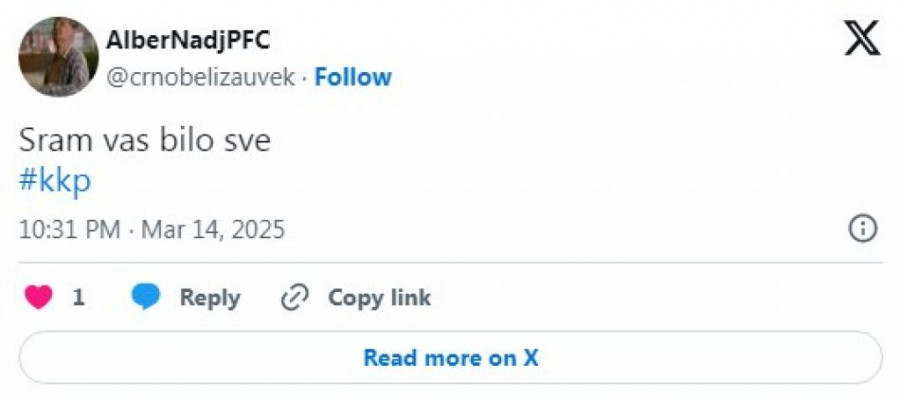This screenshot has width=900, height=401.
Task: Open the tweet info circle icon
Action: pos(862,229)
